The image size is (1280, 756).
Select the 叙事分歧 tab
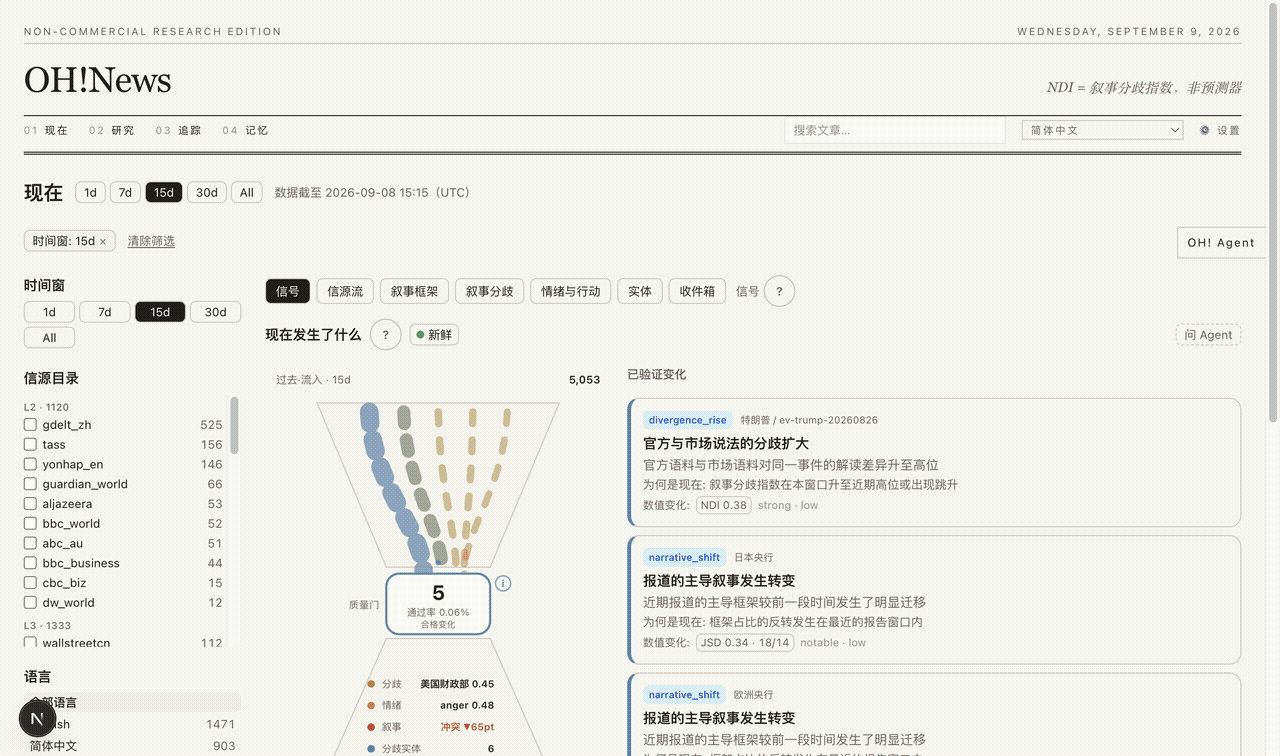tap(490, 291)
